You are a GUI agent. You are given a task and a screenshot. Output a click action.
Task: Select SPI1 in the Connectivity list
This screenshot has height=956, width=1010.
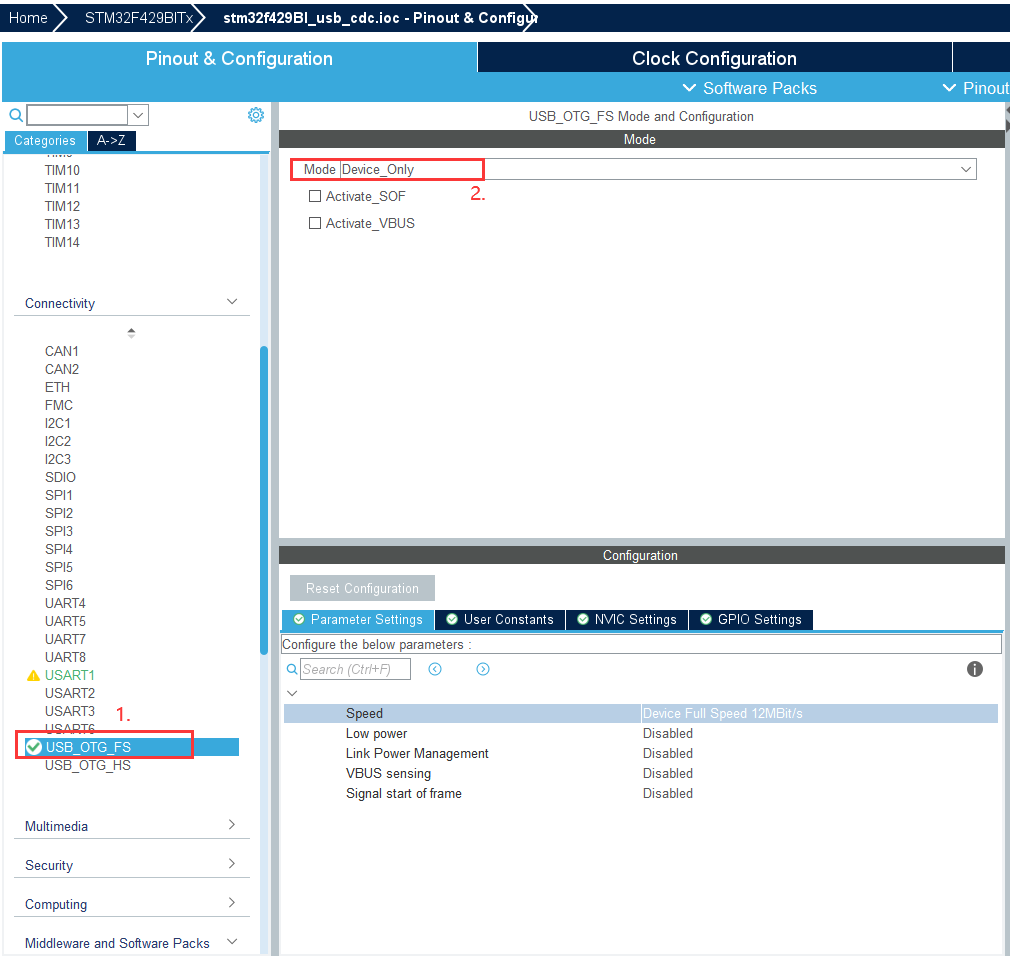pos(59,495)
